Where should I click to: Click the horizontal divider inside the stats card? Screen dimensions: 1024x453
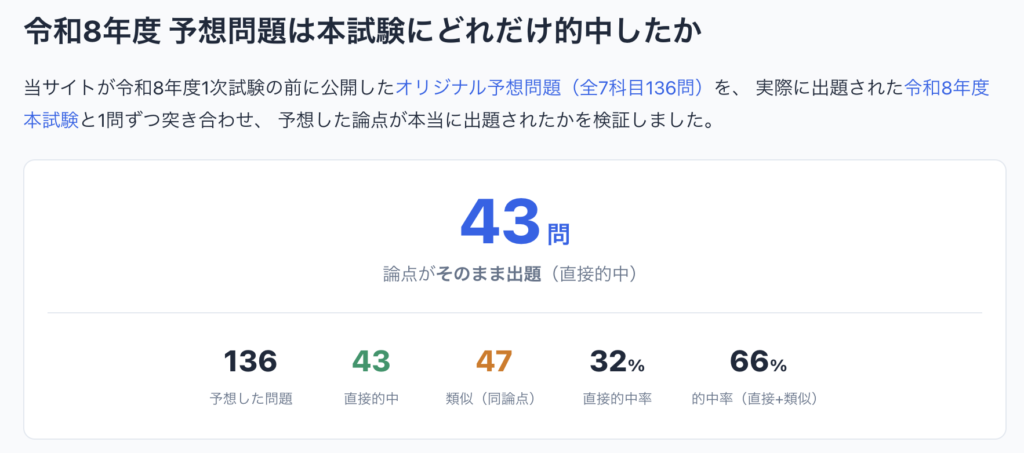tap(515, 313)
